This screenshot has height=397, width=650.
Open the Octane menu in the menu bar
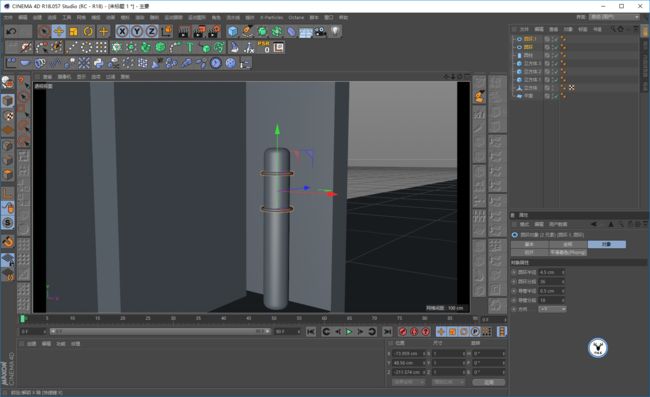click(x=296, y=17)
